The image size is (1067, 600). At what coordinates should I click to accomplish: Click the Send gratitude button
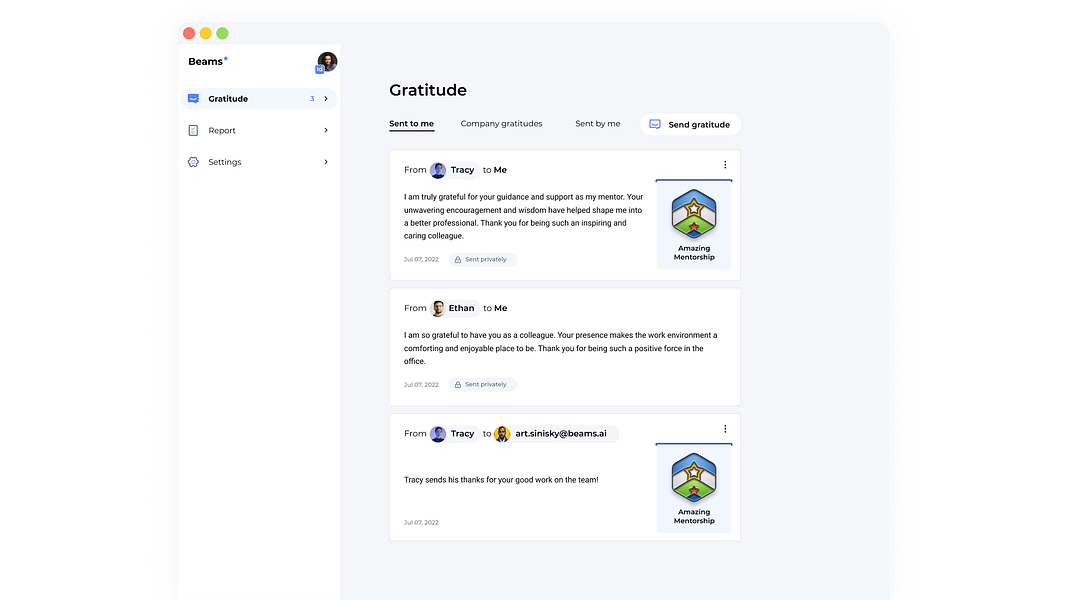690,124
